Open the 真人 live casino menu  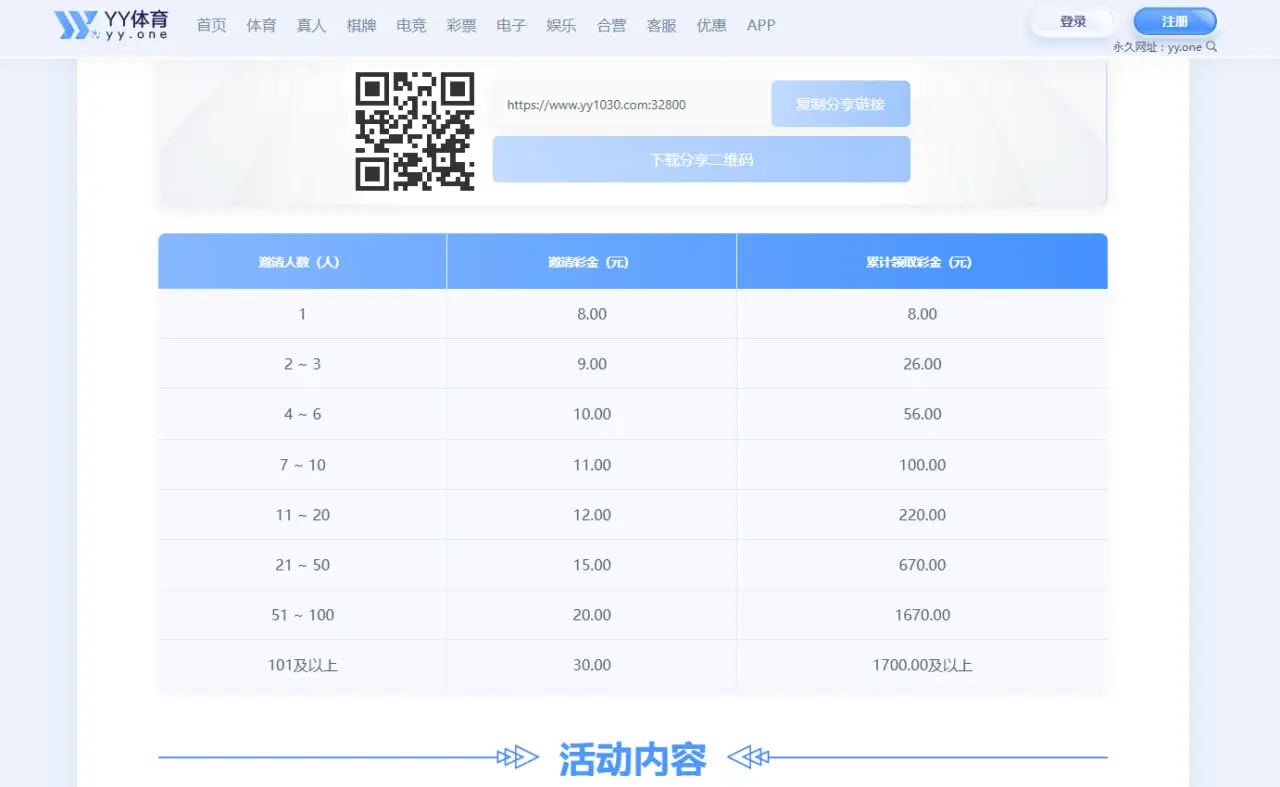[x=311, y=26]
